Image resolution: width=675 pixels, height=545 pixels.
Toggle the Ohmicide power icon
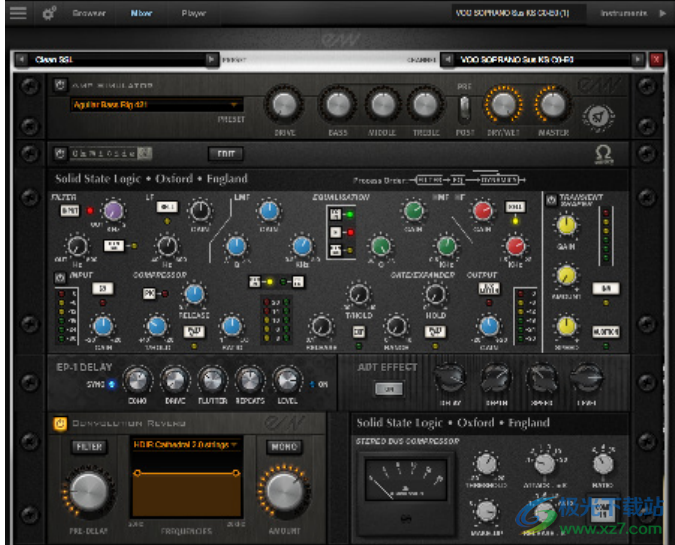tap(60, 153)
